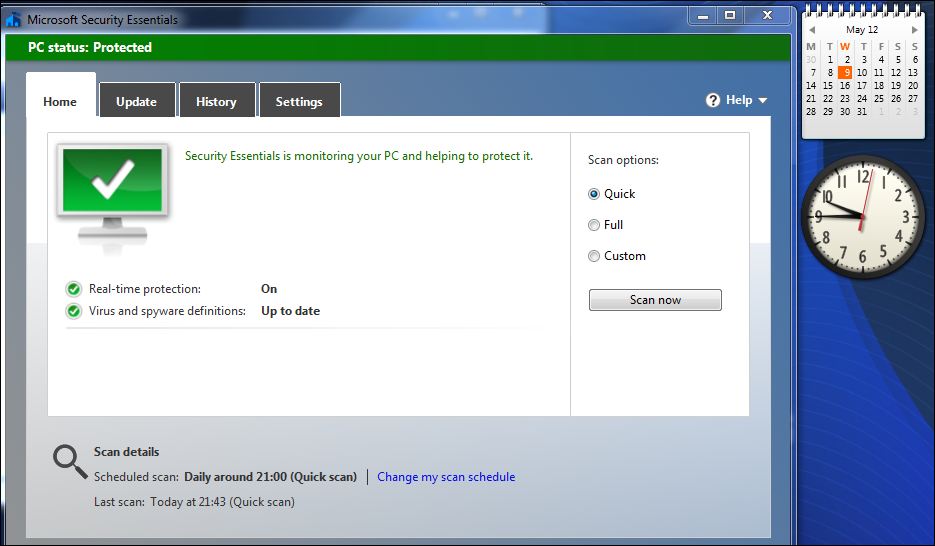Click the Real-time protection green check icon

[74, 289]
